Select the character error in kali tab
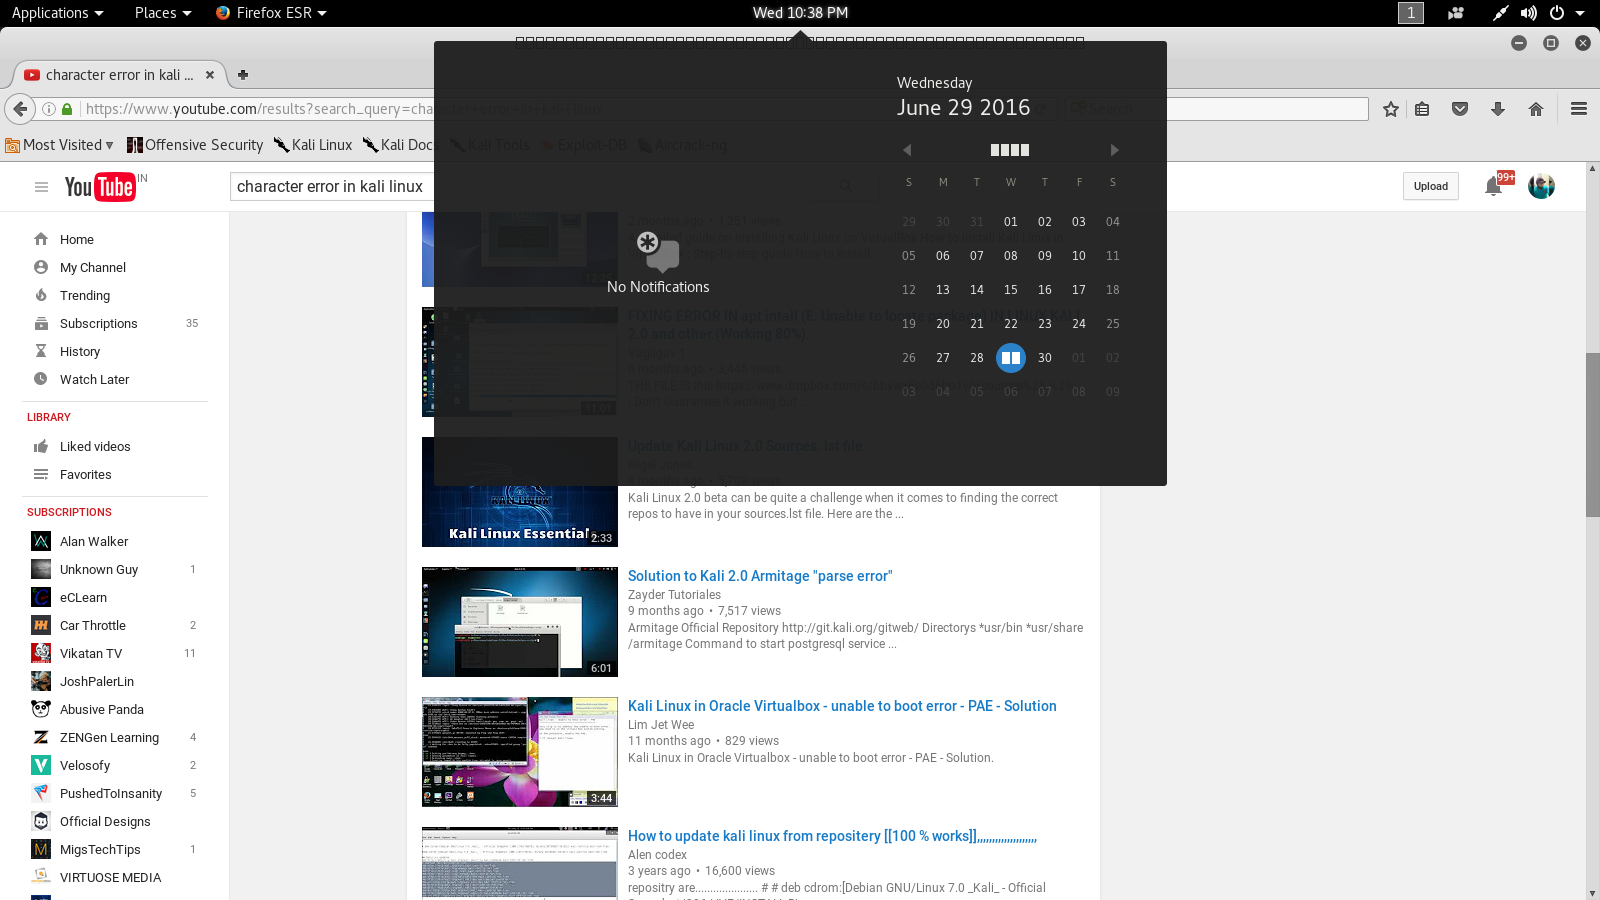The width and height of the screenshot is (1600, 900). coord(119,75)
